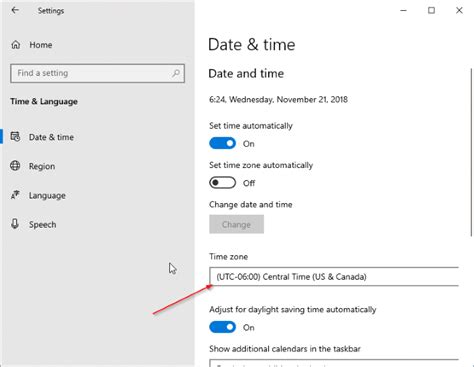Switch to Language settings
The image size is (474, 367).
coord(47,195)
